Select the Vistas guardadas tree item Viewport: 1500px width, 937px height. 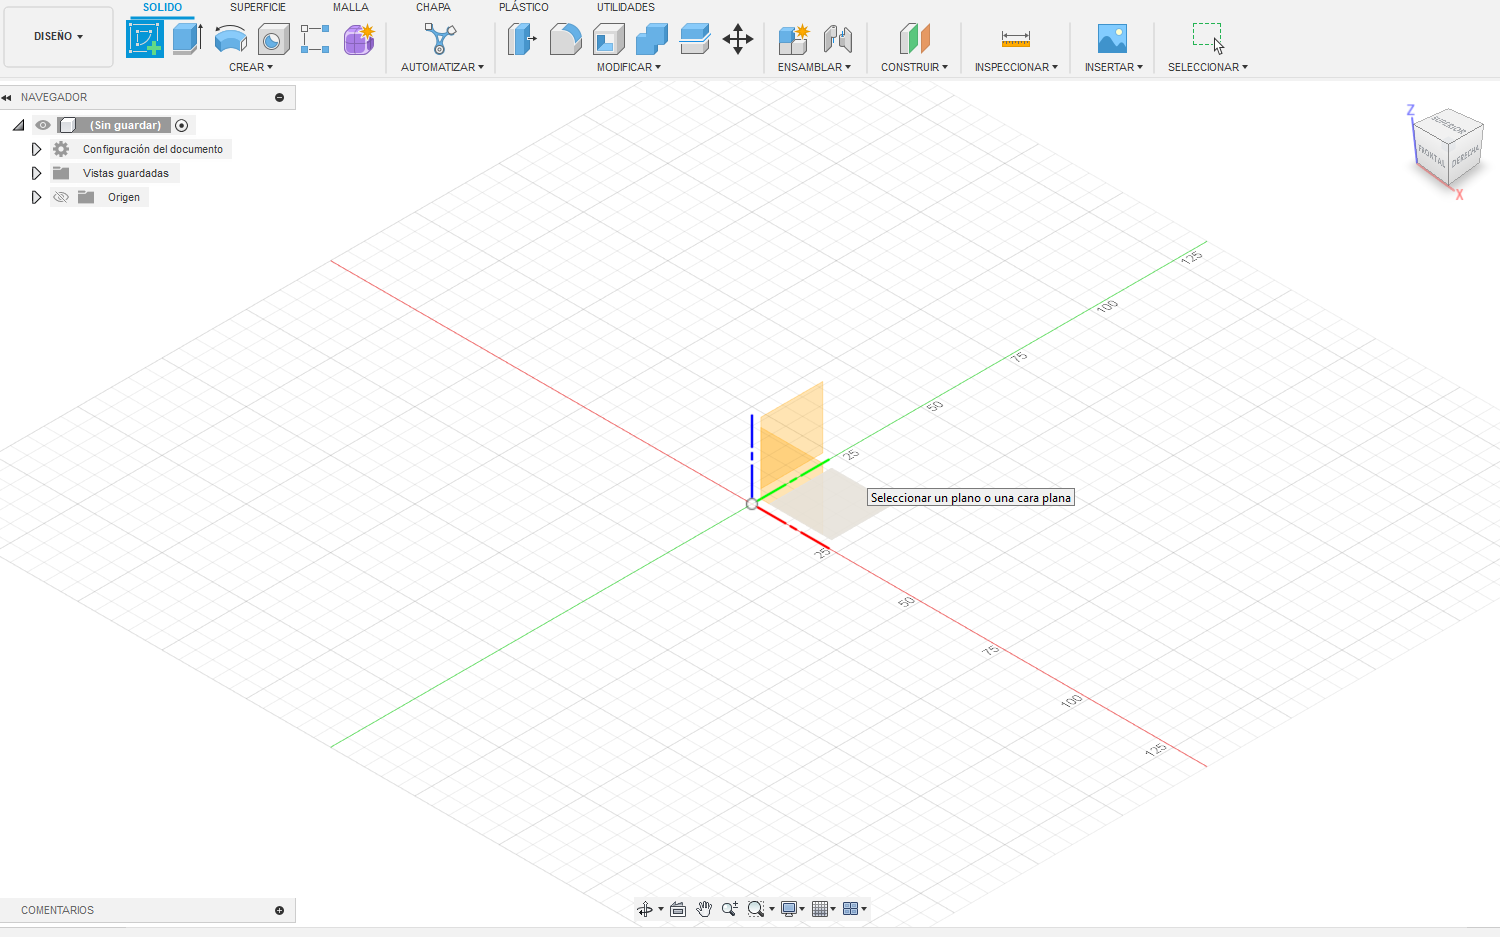pos(126,173)
